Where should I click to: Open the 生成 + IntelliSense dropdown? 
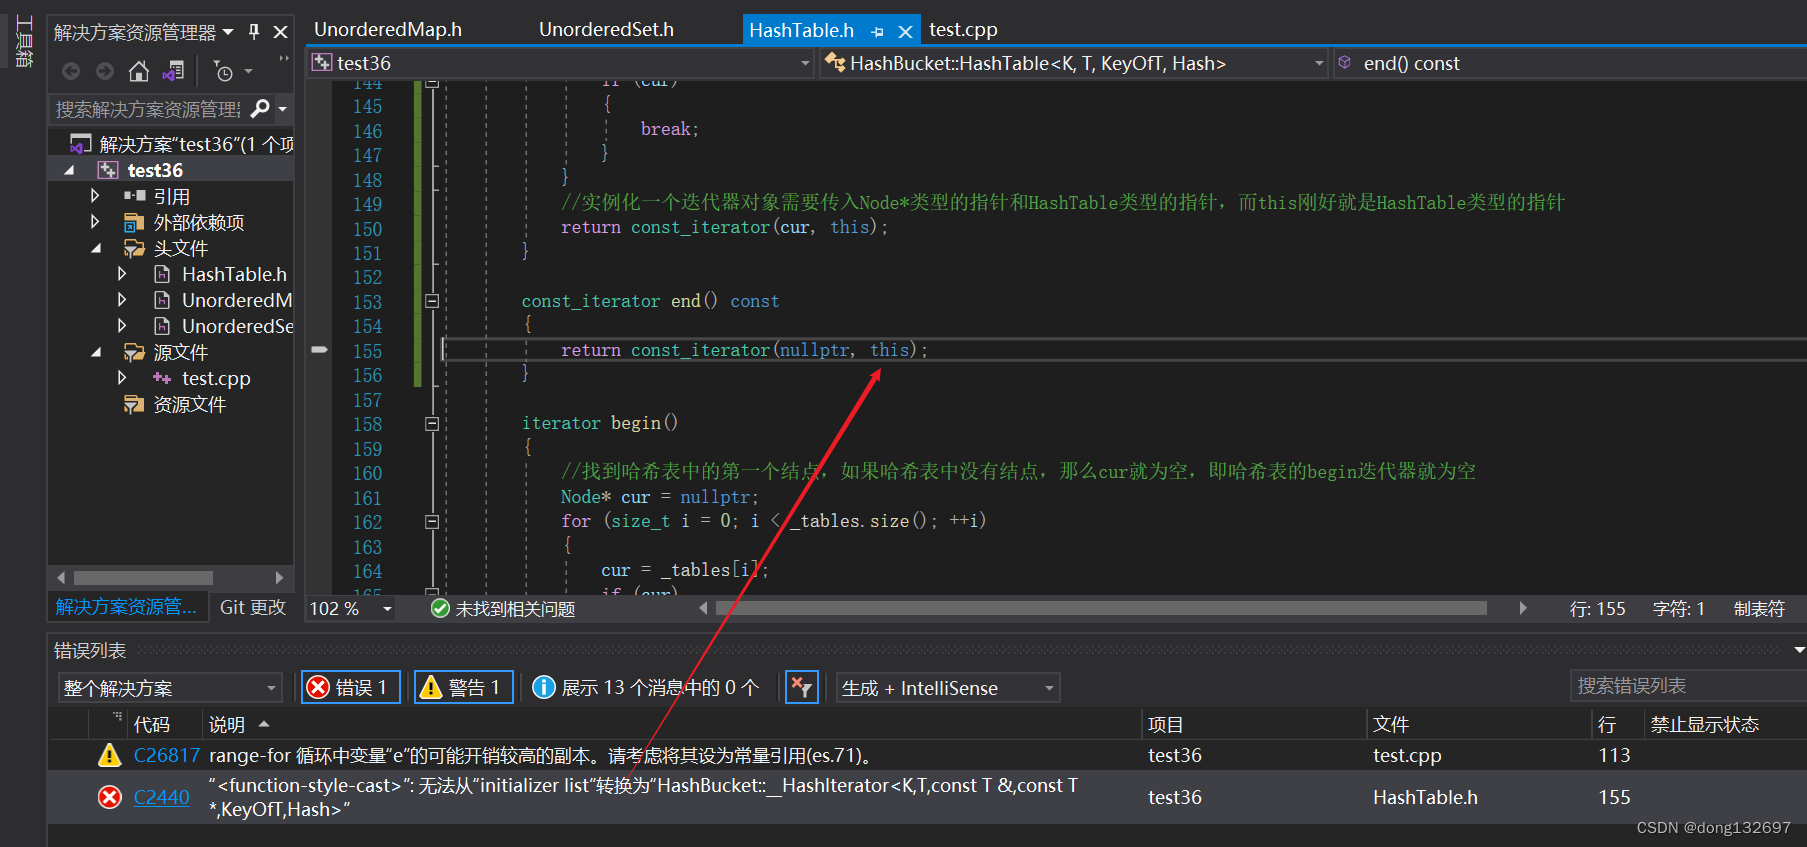pos(1049,688)
